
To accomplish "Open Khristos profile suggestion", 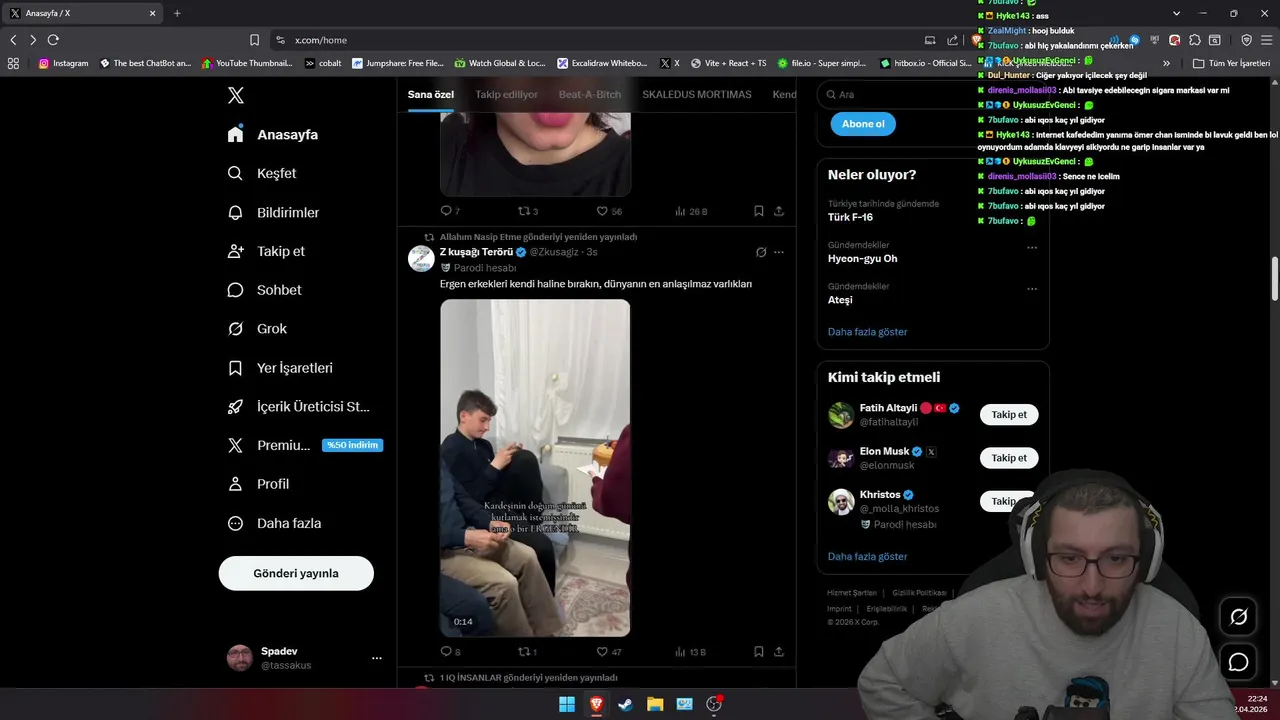I will [880, 494].
